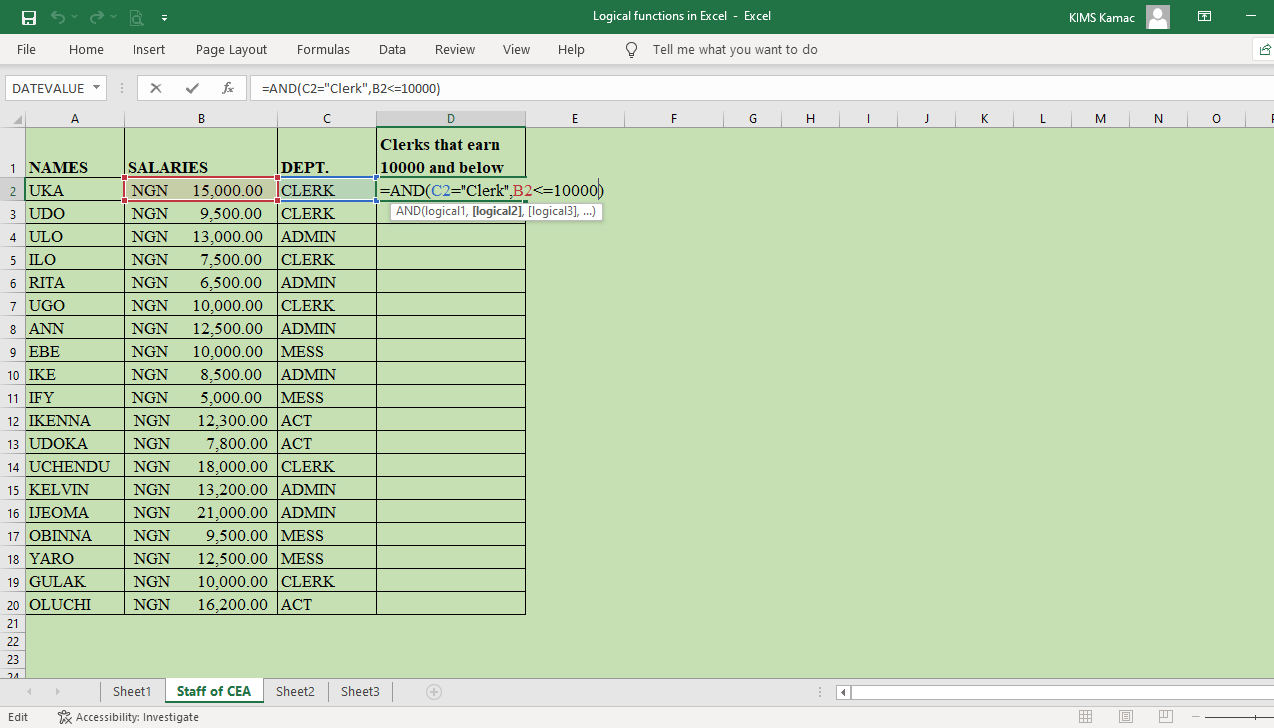Viewport: 1274px width, 728px height.
Task: Open Page Break Preview from the status bar
Action: click(x=1166, y=717)
